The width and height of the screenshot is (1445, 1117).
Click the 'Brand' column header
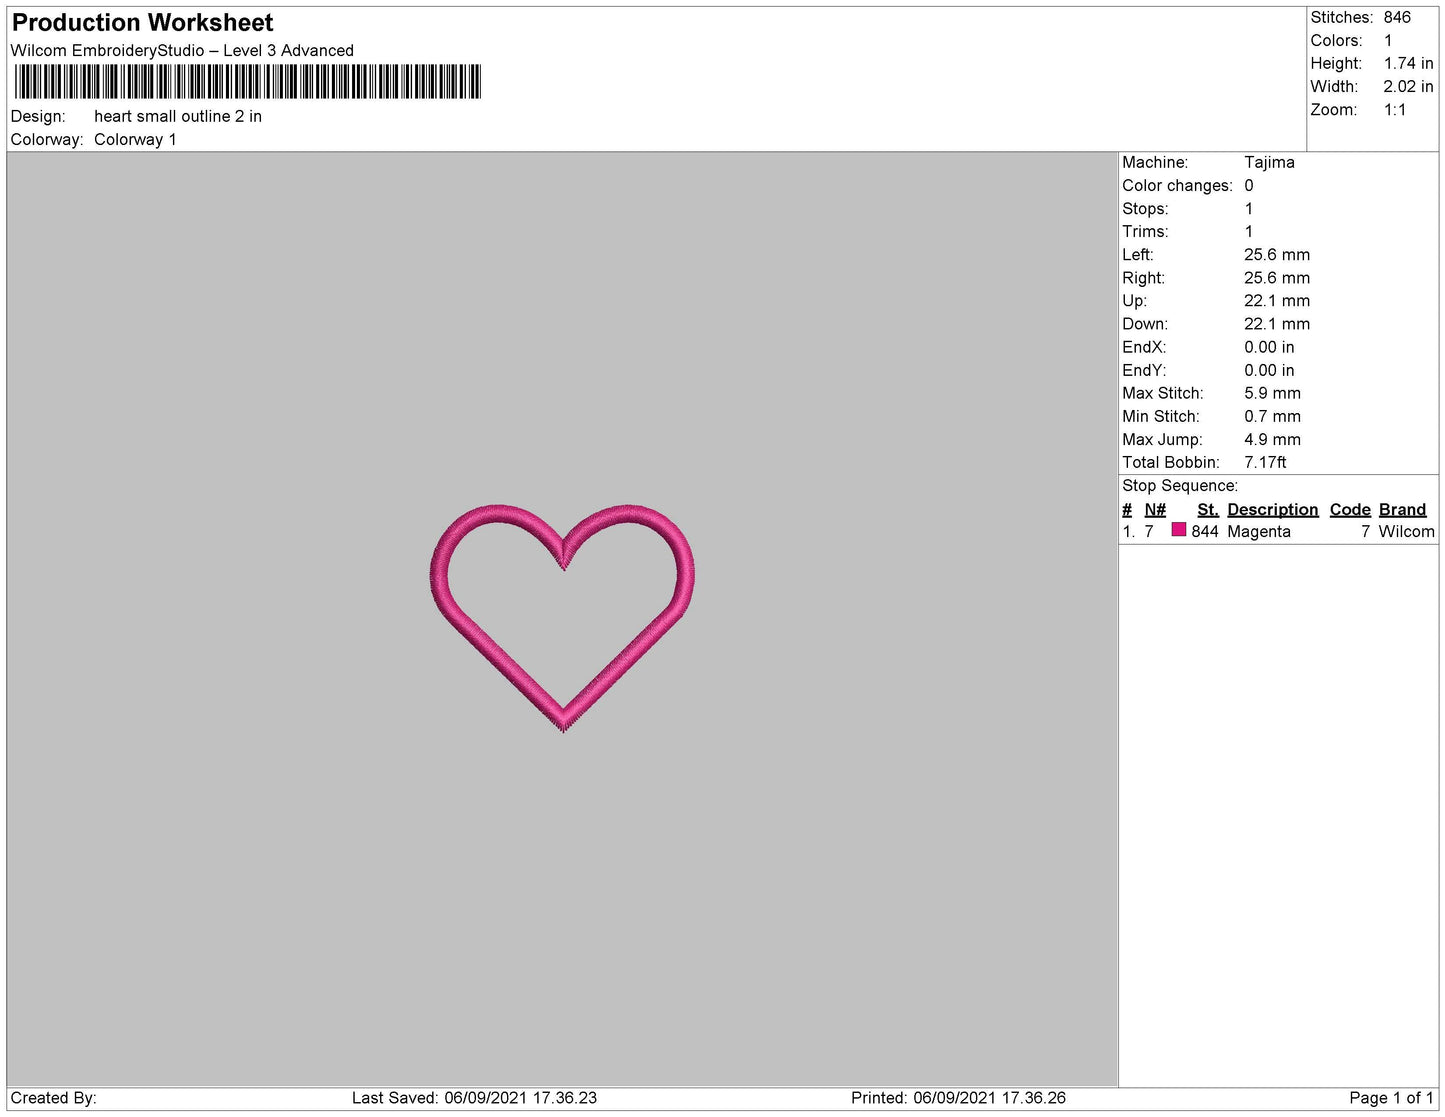pos(1402,510)
